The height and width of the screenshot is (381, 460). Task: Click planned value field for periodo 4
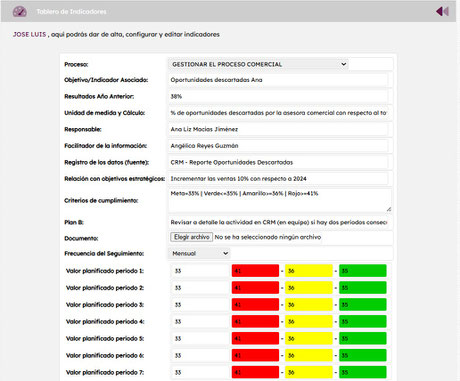(x=200, y=322)
